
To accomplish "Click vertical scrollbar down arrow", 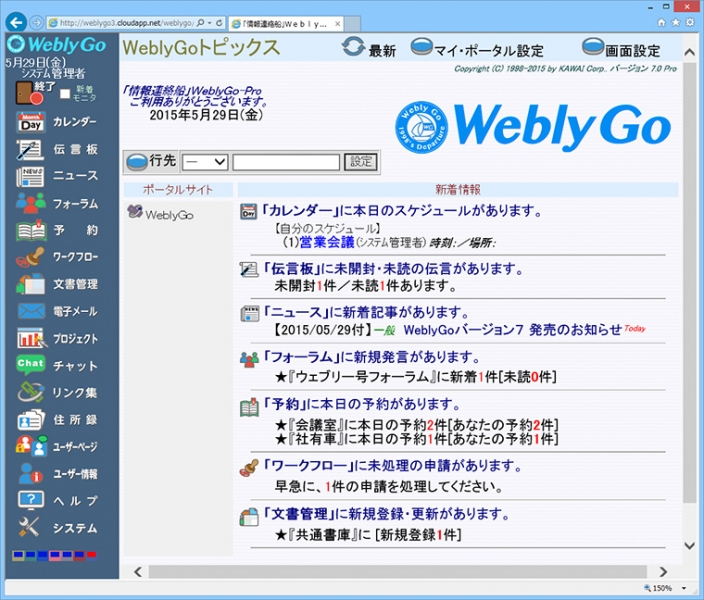I will coord(690,545).
